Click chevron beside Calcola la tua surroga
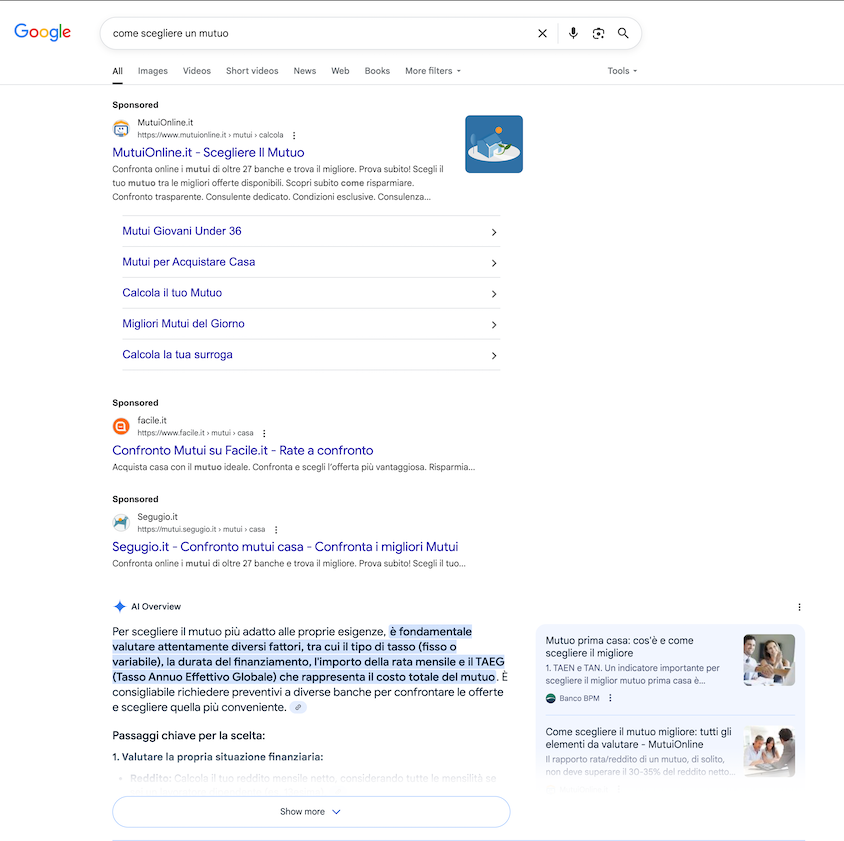 (494, 356)
